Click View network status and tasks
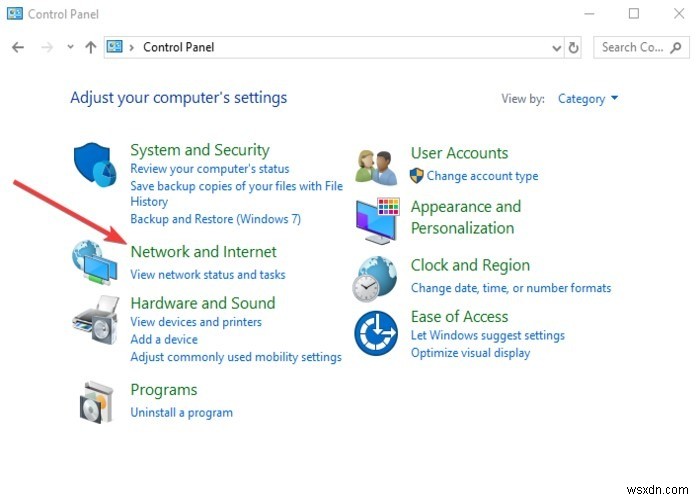The height and width of the screenshot is (500, 700). 208,275
